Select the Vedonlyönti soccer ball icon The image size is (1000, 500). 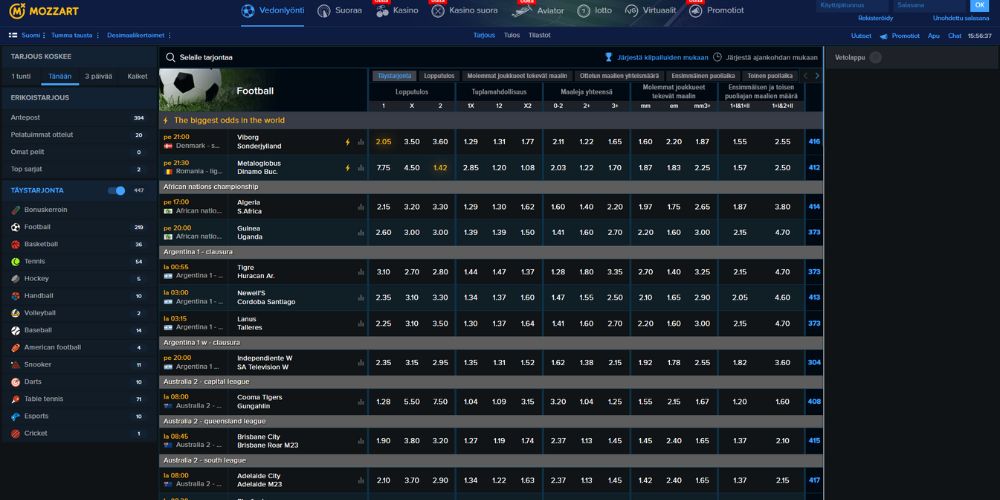pyautogui.click(x=248, y=11)
